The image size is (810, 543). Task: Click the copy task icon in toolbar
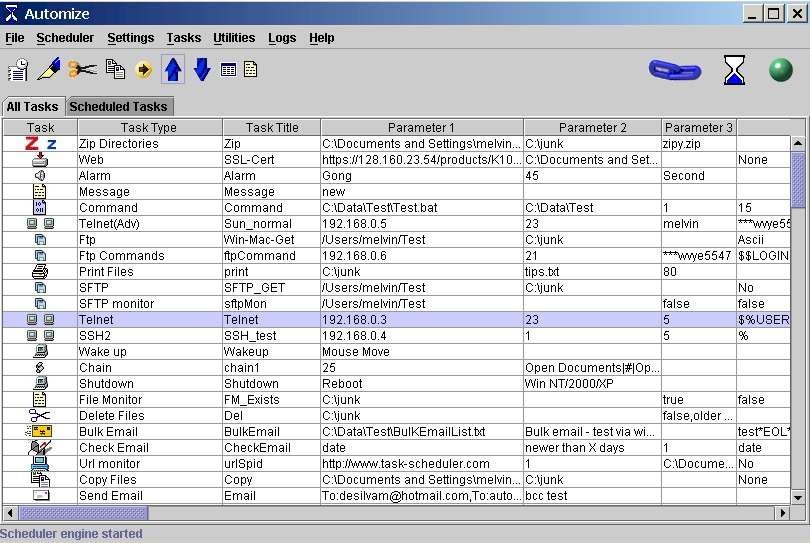(x=115, y=70)
